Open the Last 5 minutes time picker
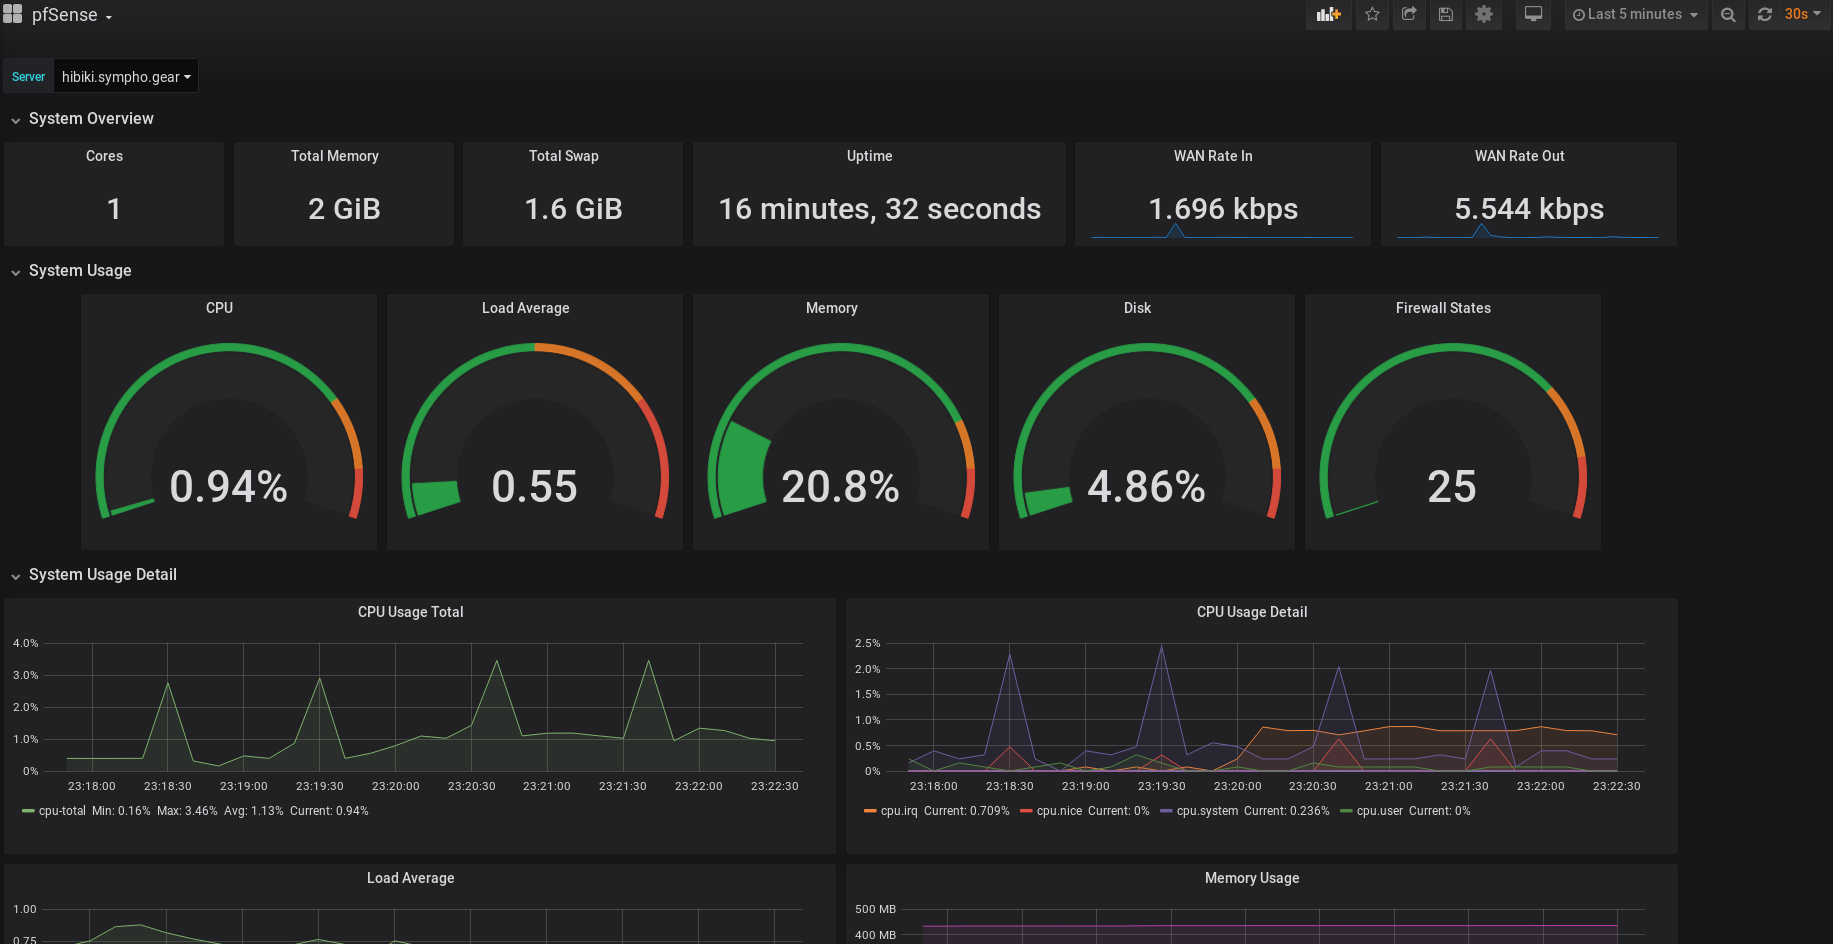The image size is (1833, 944). click(x=1635, y=15)
